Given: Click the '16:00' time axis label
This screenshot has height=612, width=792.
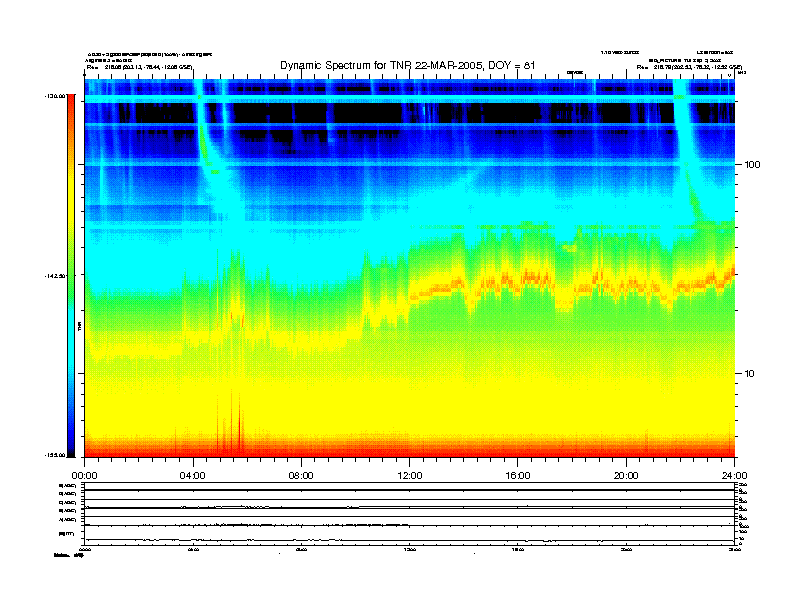Looking at the screenshot, I should click(518, 476).
